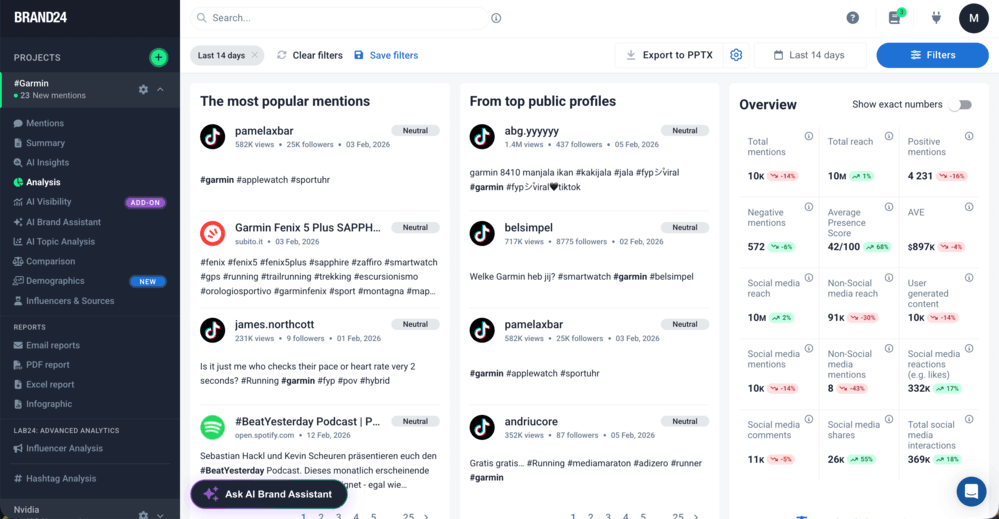Screen dimensions: 999x519
Task: Click Save filters link
Action: 386,55
